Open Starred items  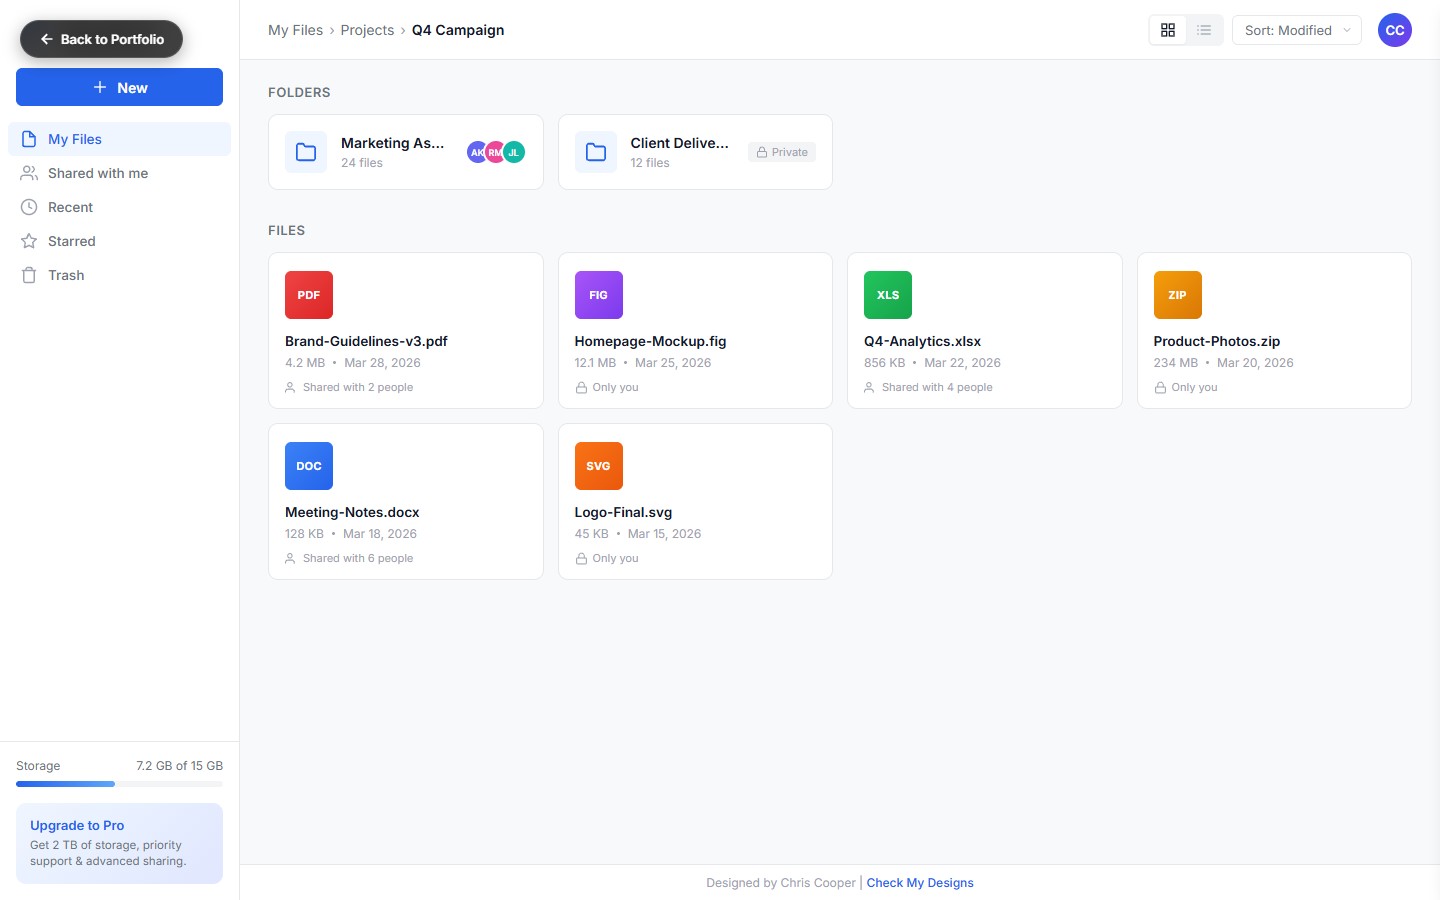[x=119, y=241]
